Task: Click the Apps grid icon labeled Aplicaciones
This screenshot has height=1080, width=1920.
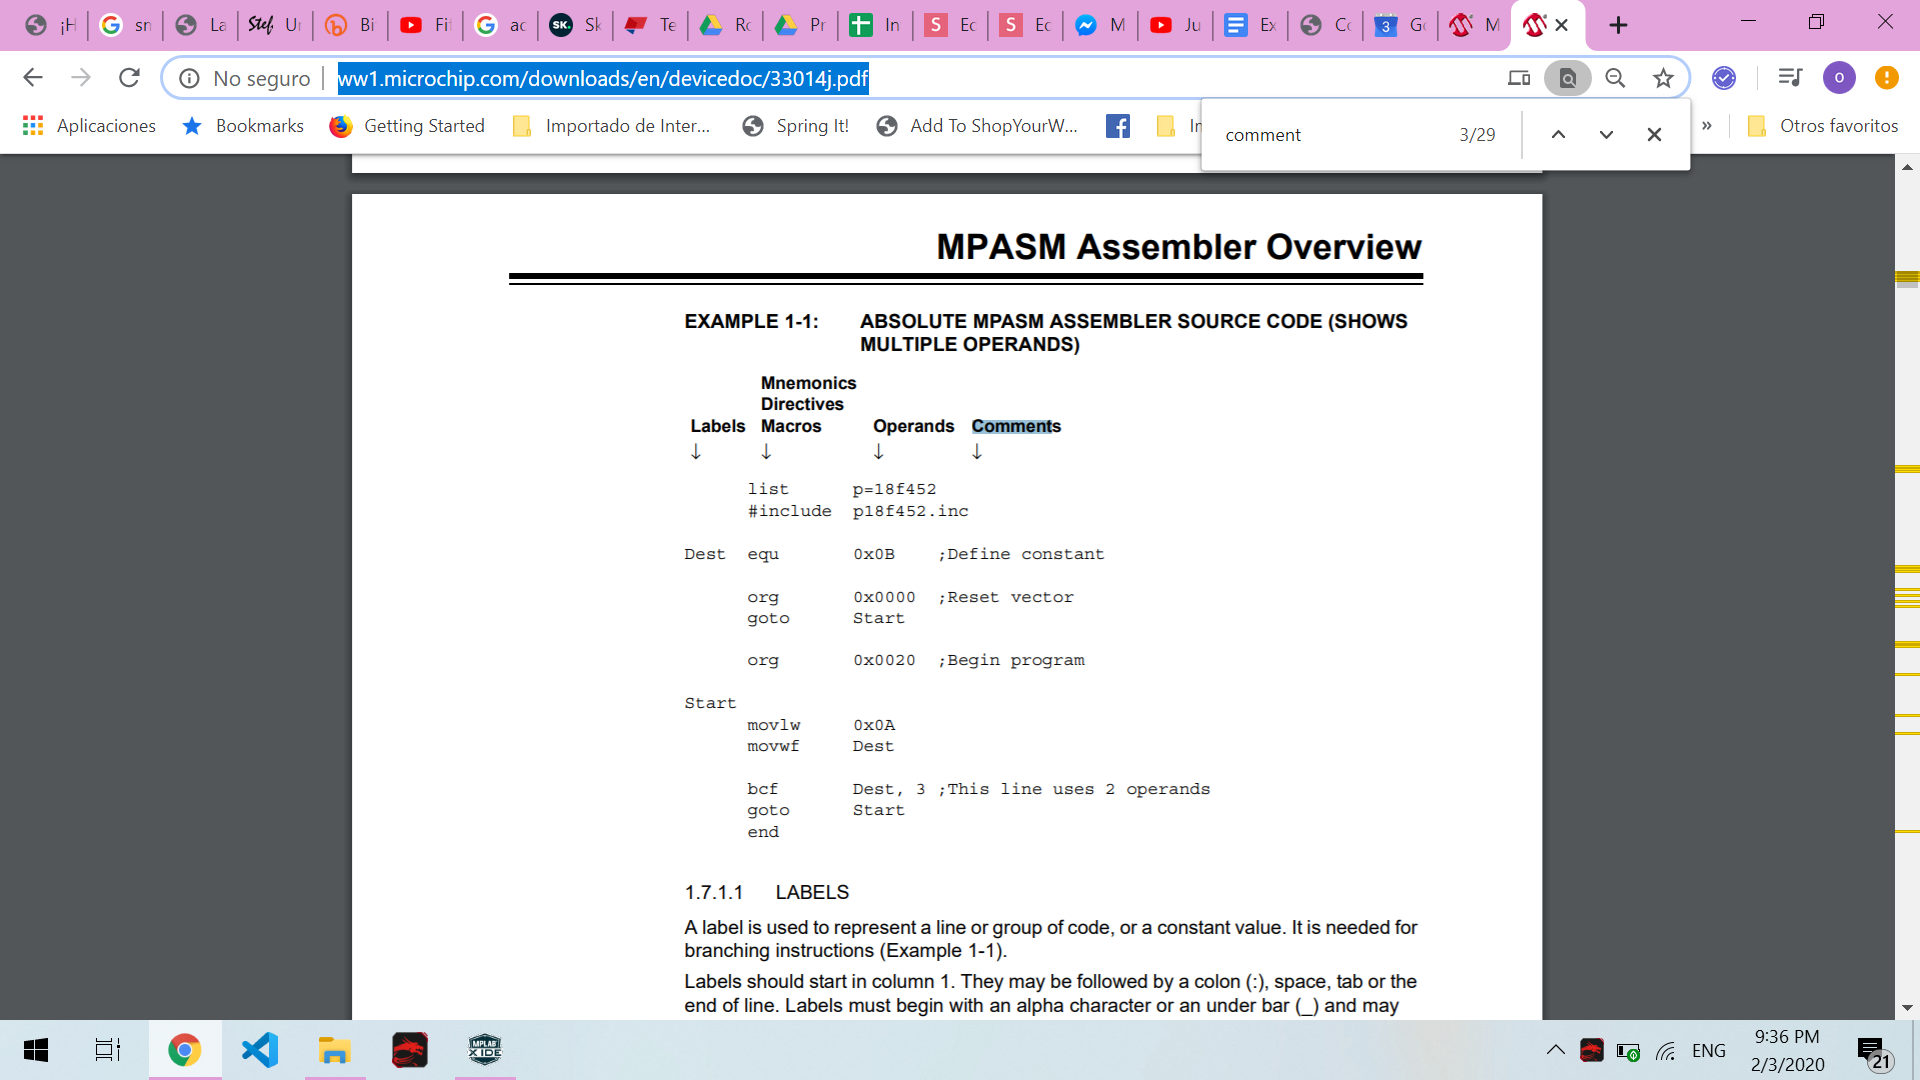Action: coord(33,125)
